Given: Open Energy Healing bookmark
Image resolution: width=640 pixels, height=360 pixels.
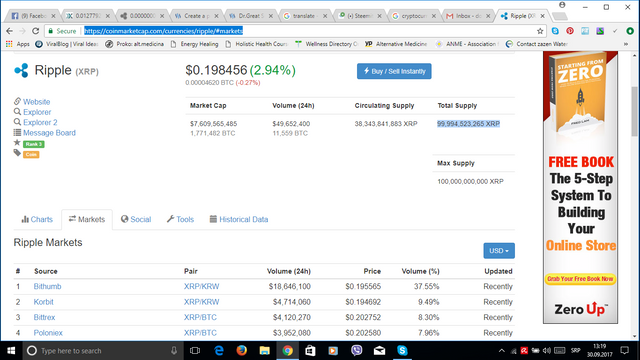Looking at the screenshot, I should 194,44.
